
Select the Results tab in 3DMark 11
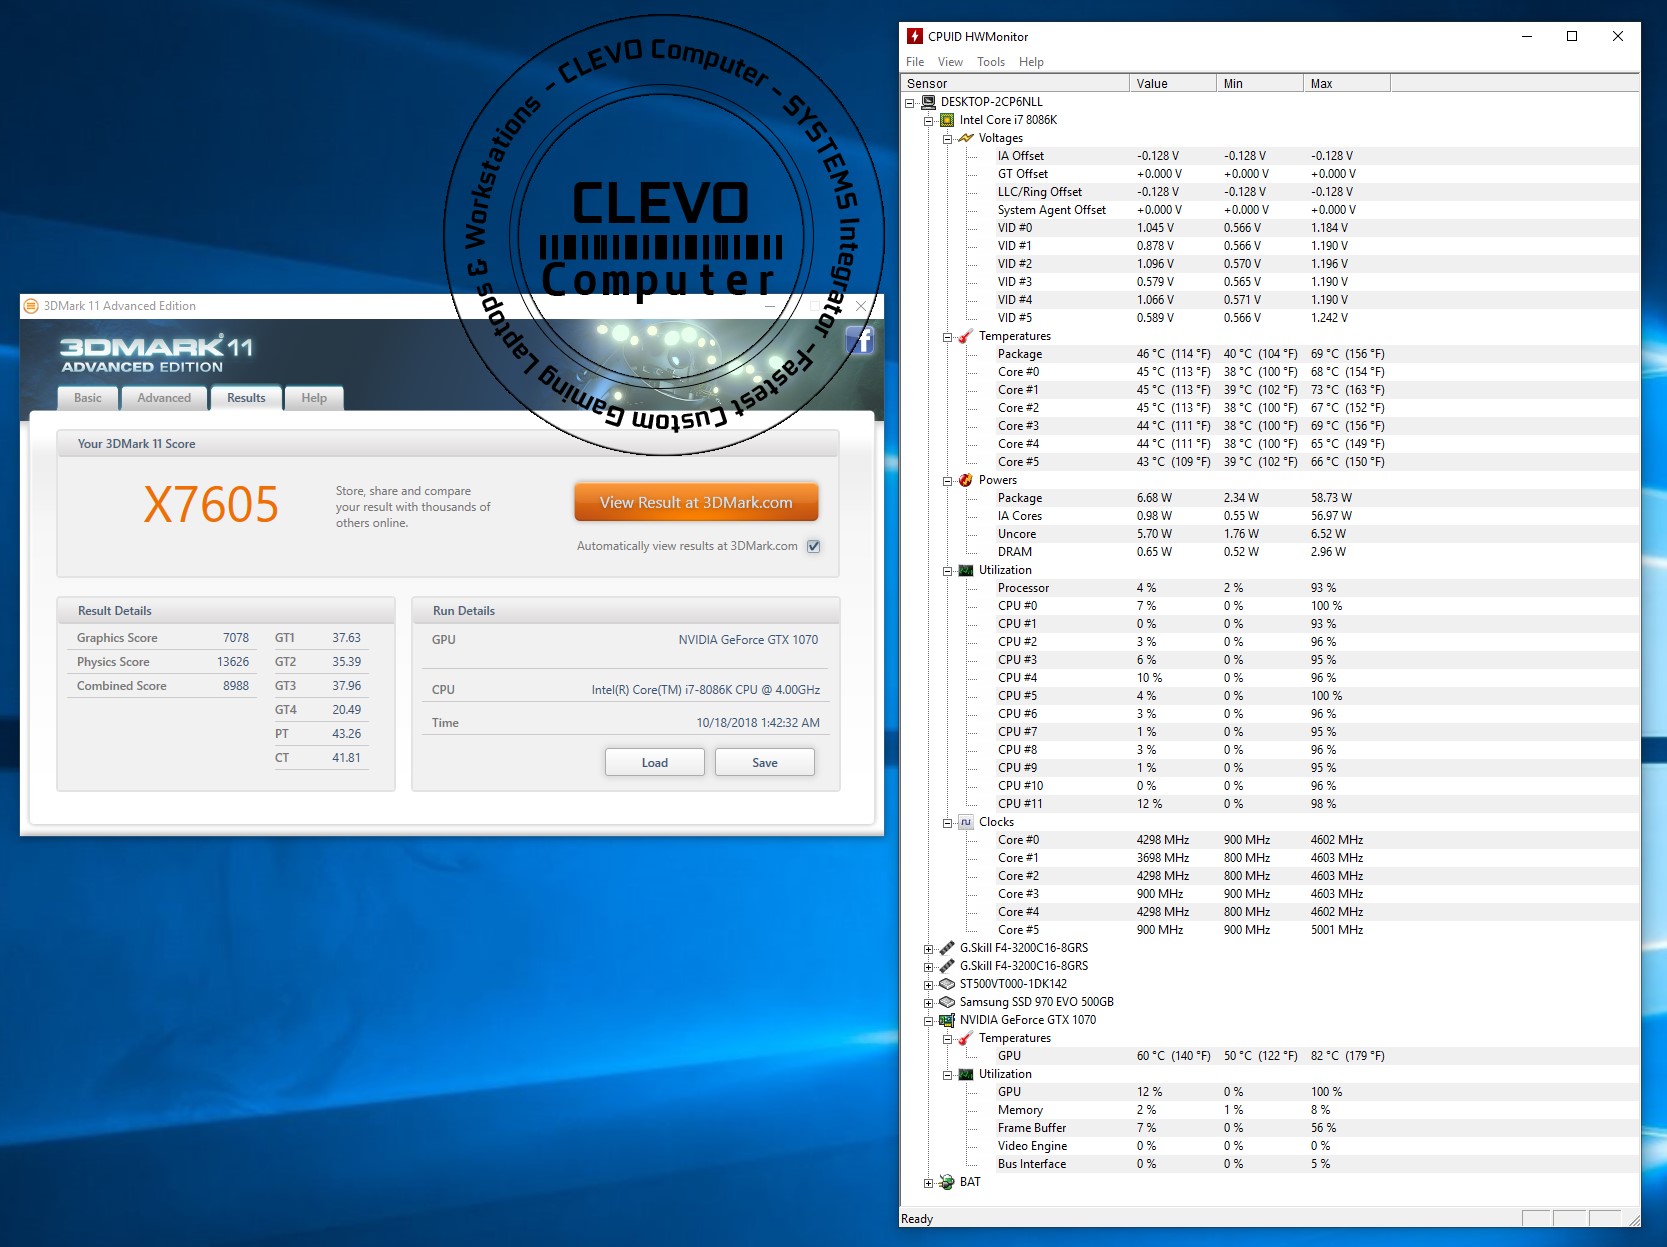click(246, 397)
